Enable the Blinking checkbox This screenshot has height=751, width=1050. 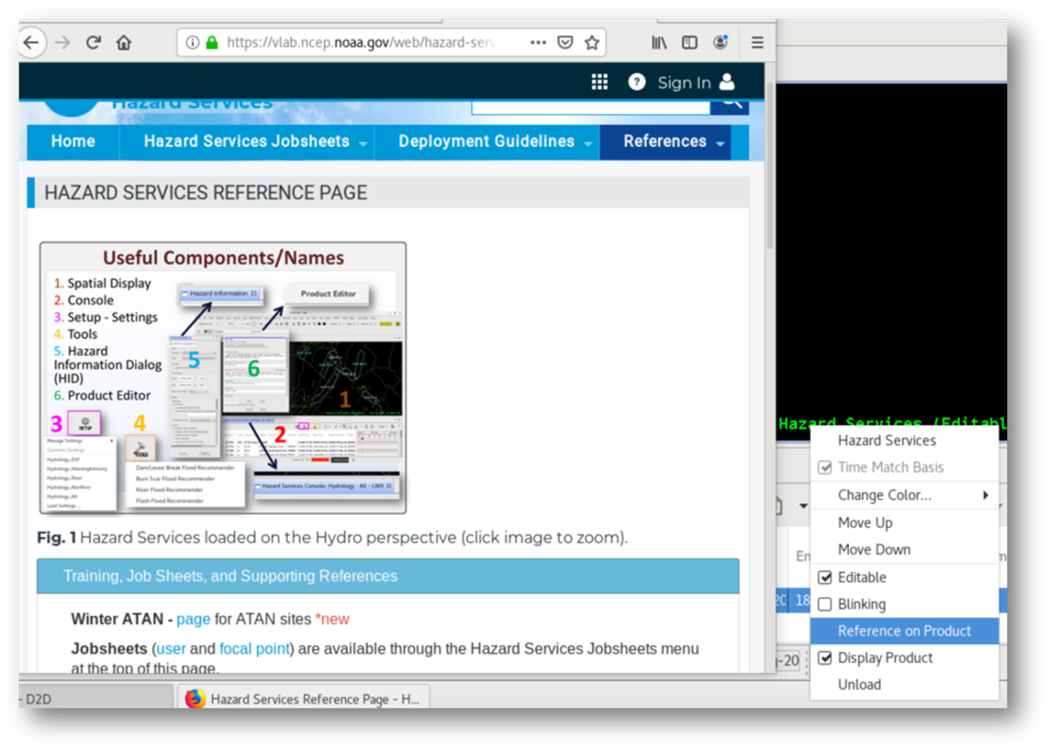(825, 604)
